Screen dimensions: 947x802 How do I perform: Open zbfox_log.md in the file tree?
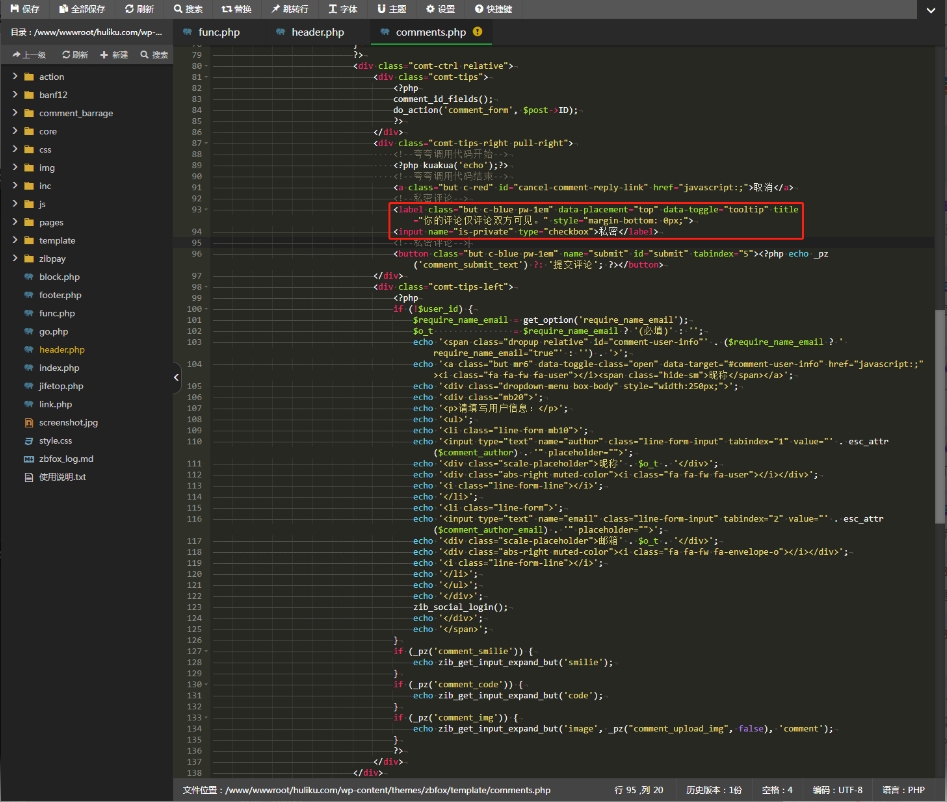click(x=66, y=459)
